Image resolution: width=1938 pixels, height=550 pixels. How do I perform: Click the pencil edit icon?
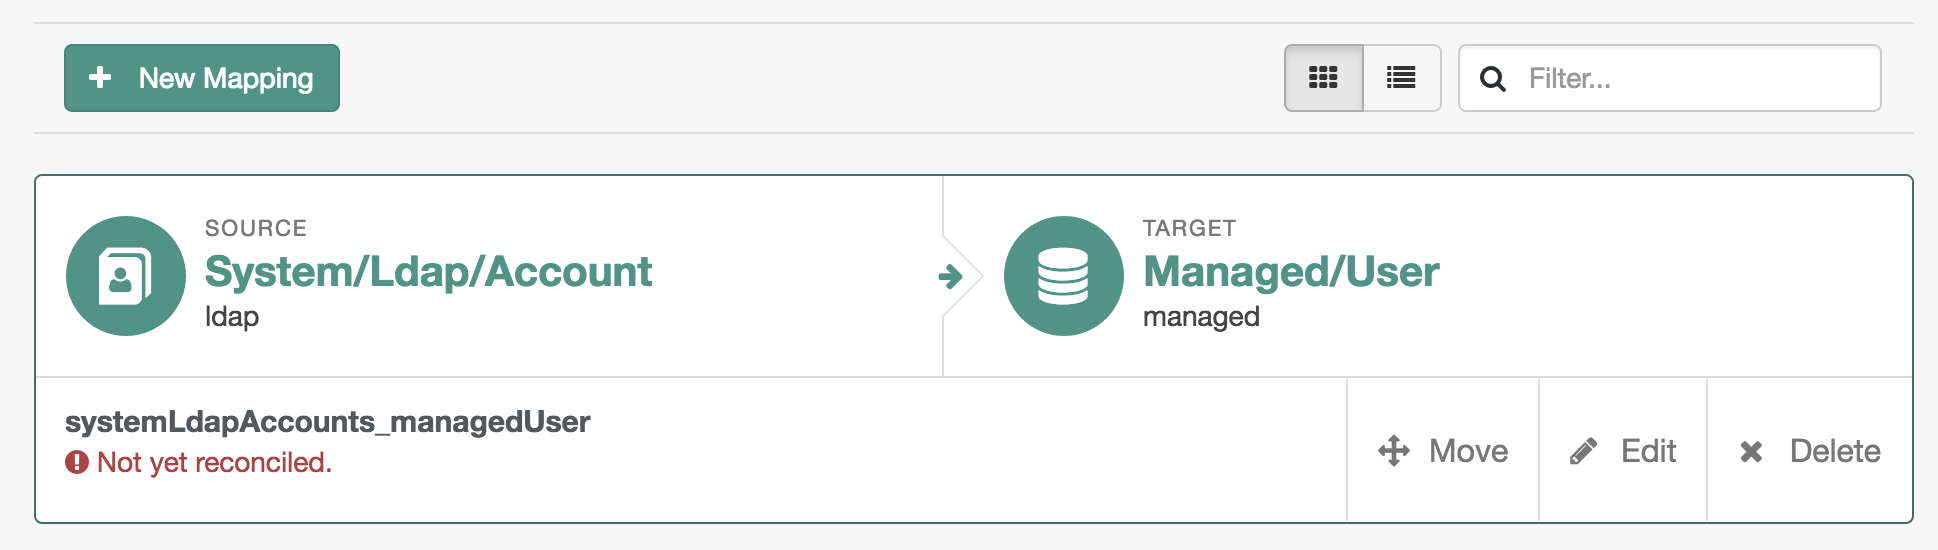pyautogui.click(x=1583, y=452)
